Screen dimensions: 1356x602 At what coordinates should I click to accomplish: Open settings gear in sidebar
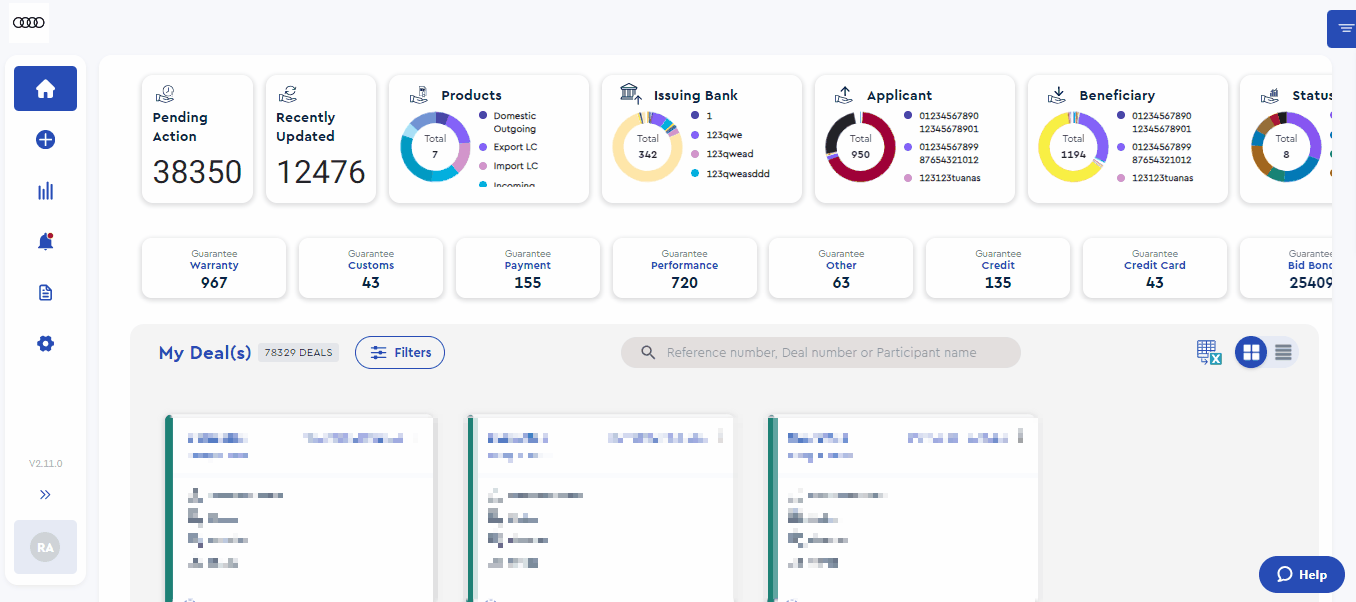pyautogui.click(x=45, y=343)
